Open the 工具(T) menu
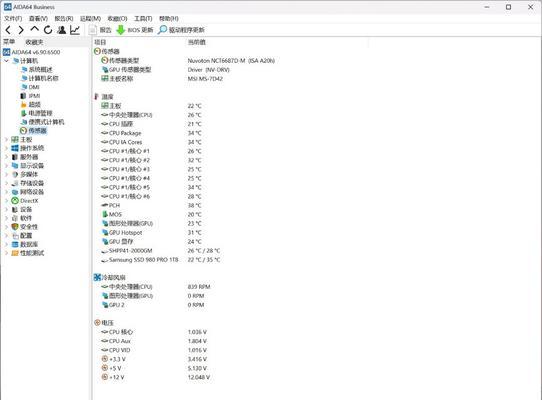542x400 pixels. pyautogui.click(x=143, y=18)
